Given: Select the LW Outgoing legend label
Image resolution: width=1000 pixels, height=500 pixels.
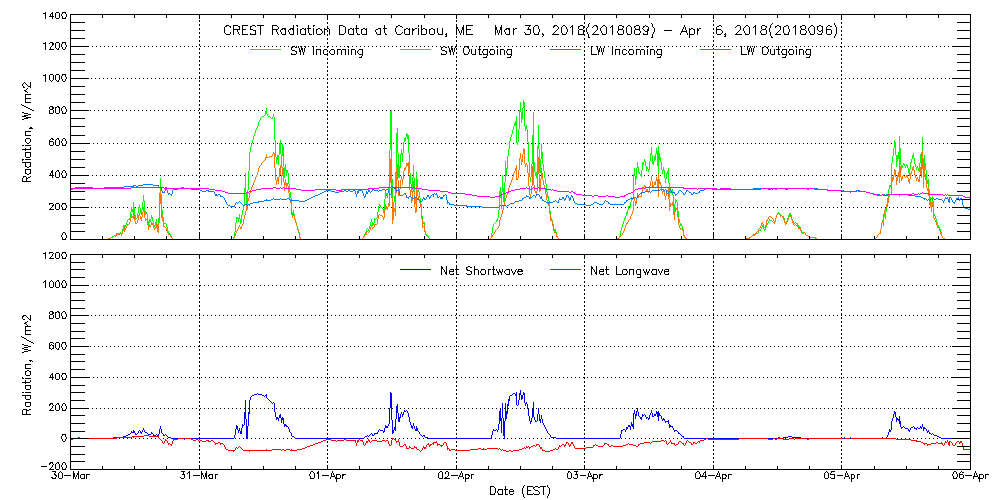Looking at the screenshot, I should point(775,51).
